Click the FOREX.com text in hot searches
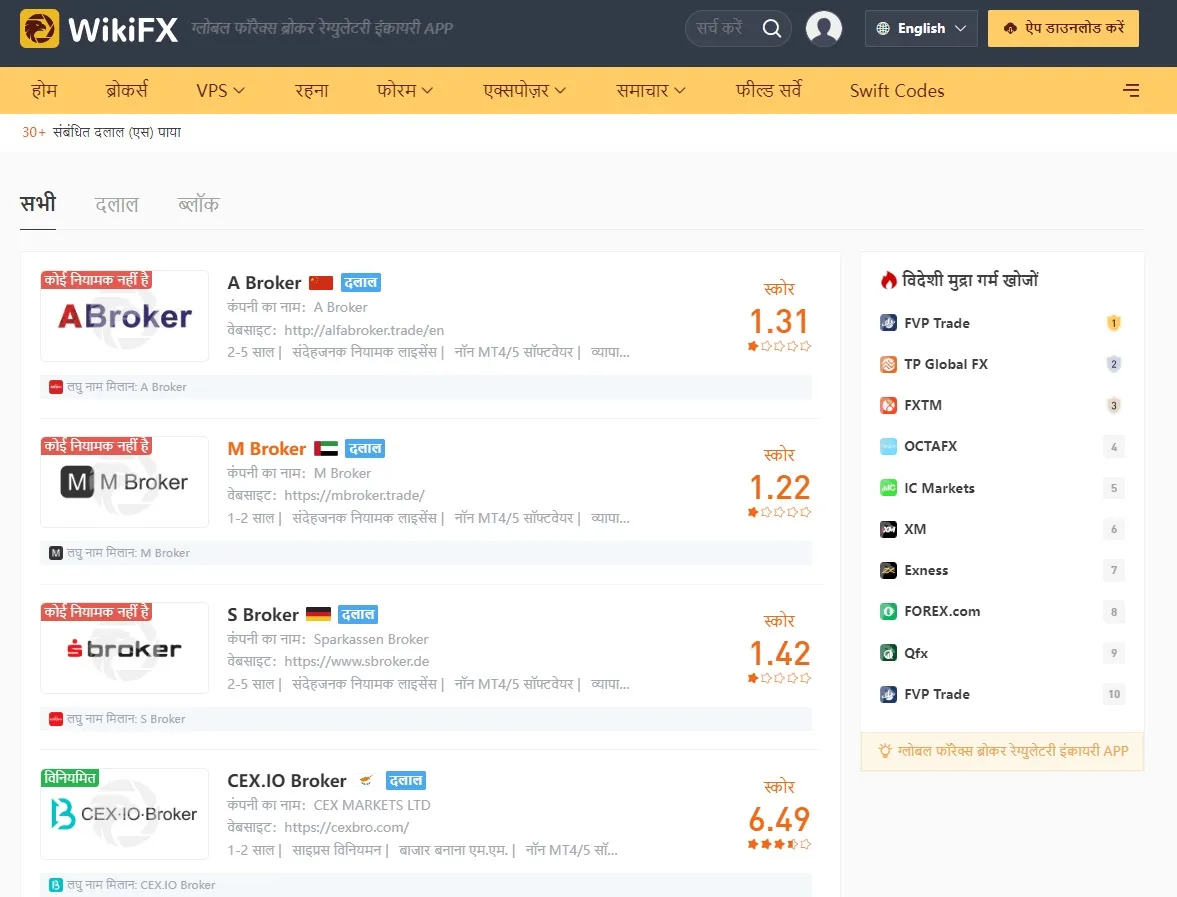 [x=942, y=612]
